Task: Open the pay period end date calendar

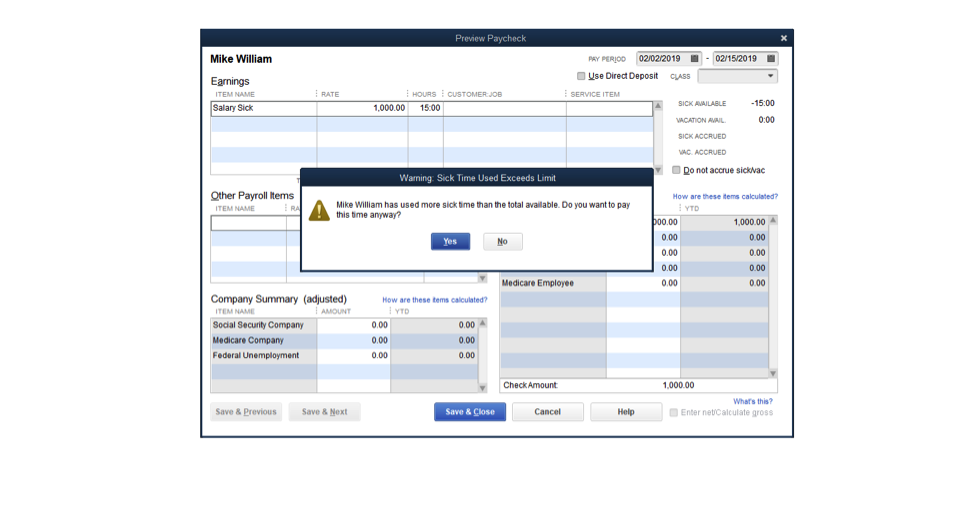Action: 771,59
